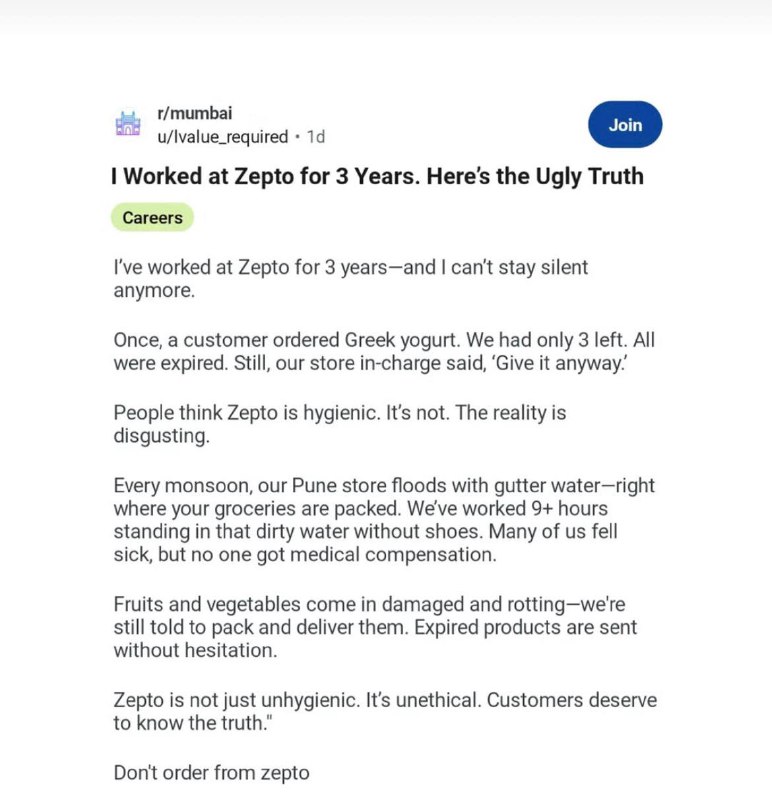Click the line starting 'Fruits and vegetables come in'
Screen dimensions: 772x800
pyautogui.click(x=369, y=604)
